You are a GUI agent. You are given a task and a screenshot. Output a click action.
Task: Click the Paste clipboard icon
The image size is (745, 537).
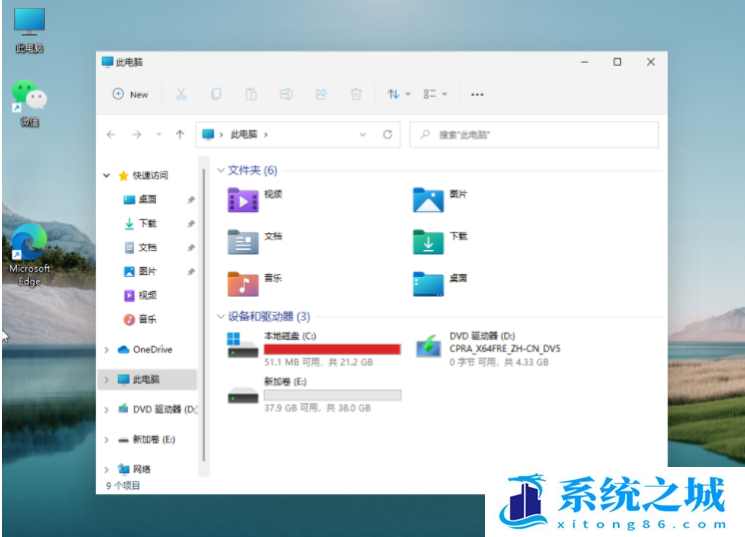click(x=251, y=94)
